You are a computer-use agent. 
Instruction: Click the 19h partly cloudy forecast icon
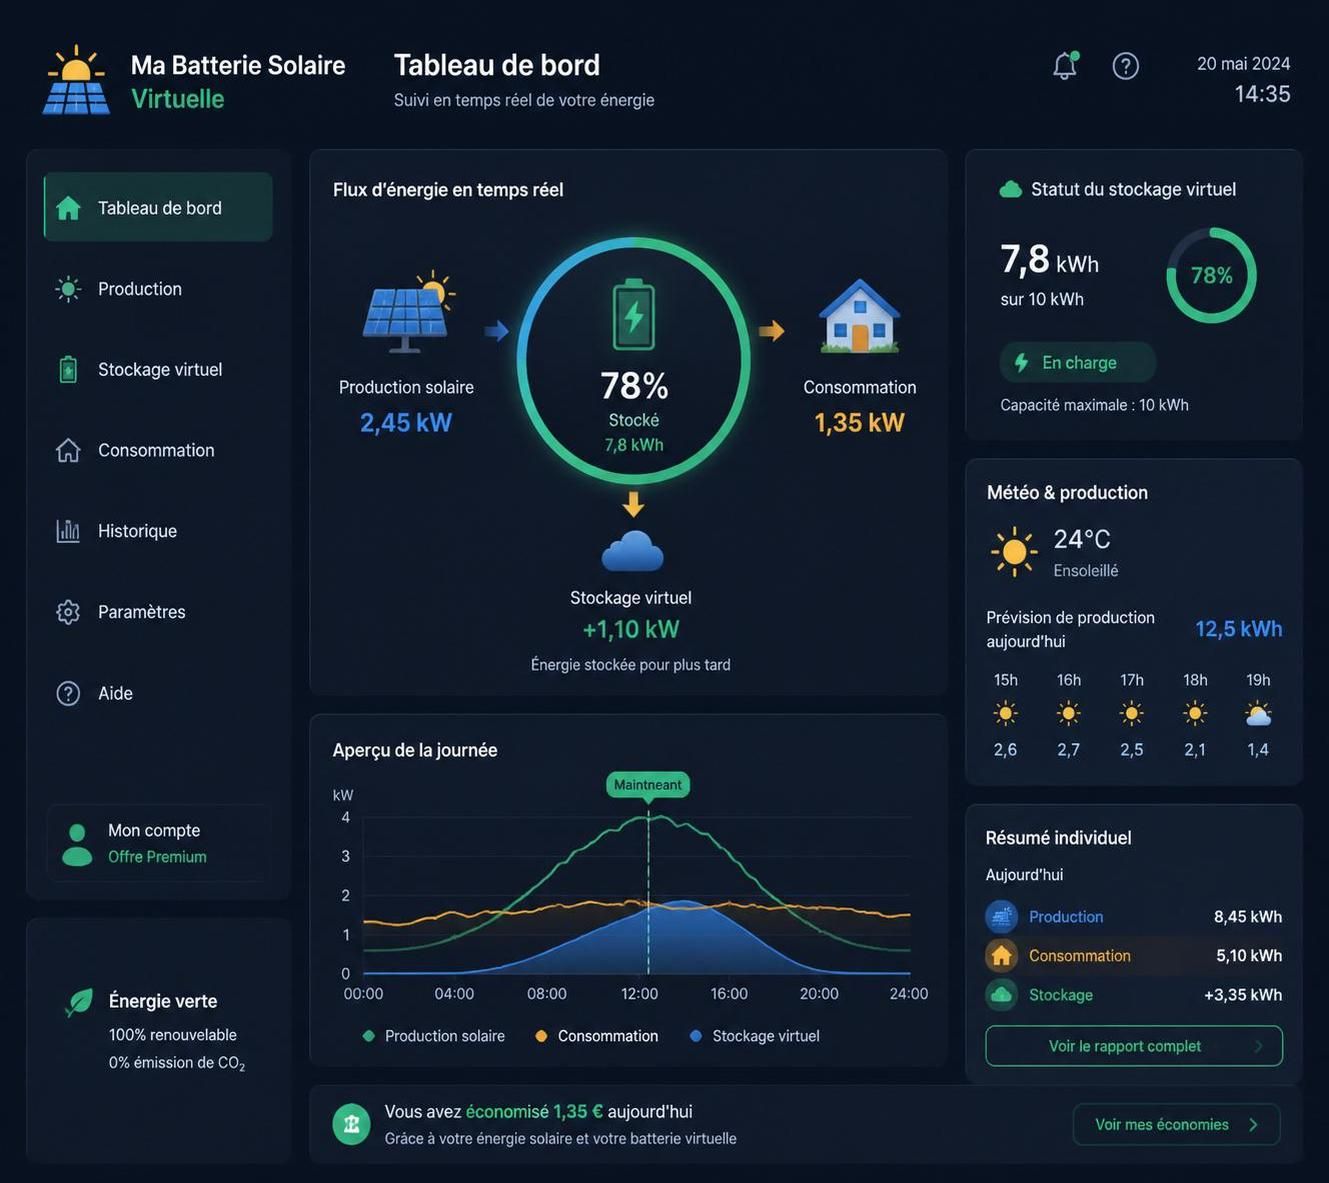(1258, 714)
